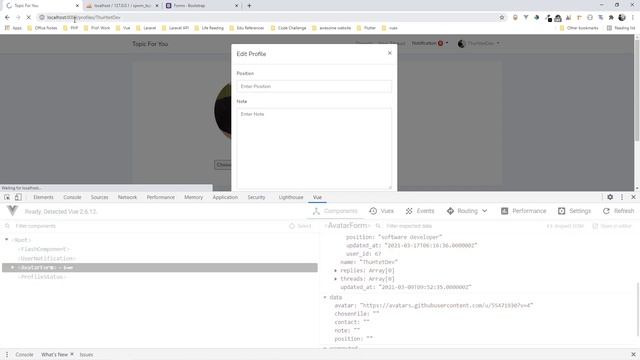
Task: Open DevTools settings gear
Action: [x=610, y=197]
